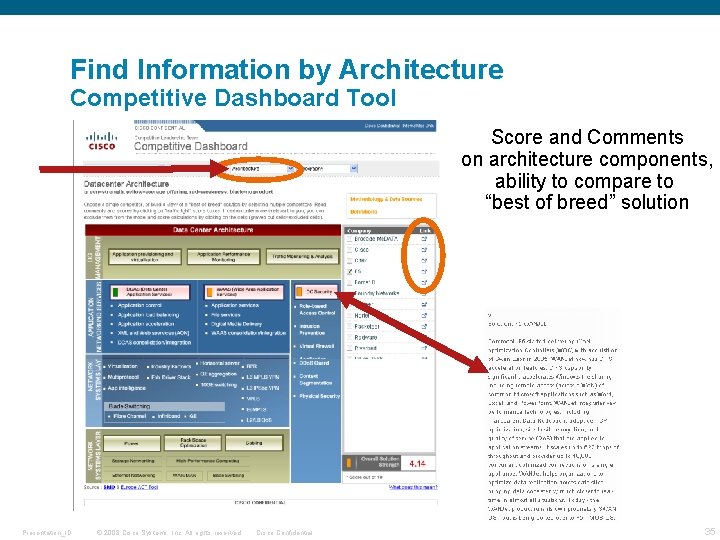Uncheck the F5 company checkbox
Screen dimensions: 720x540
[x=349, y=271]
